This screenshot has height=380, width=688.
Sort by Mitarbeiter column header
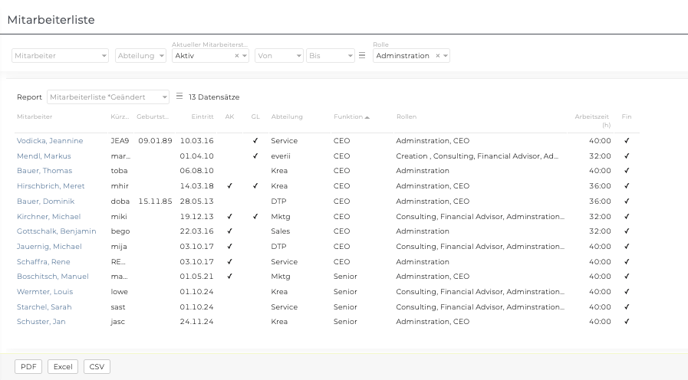[34, 117]
